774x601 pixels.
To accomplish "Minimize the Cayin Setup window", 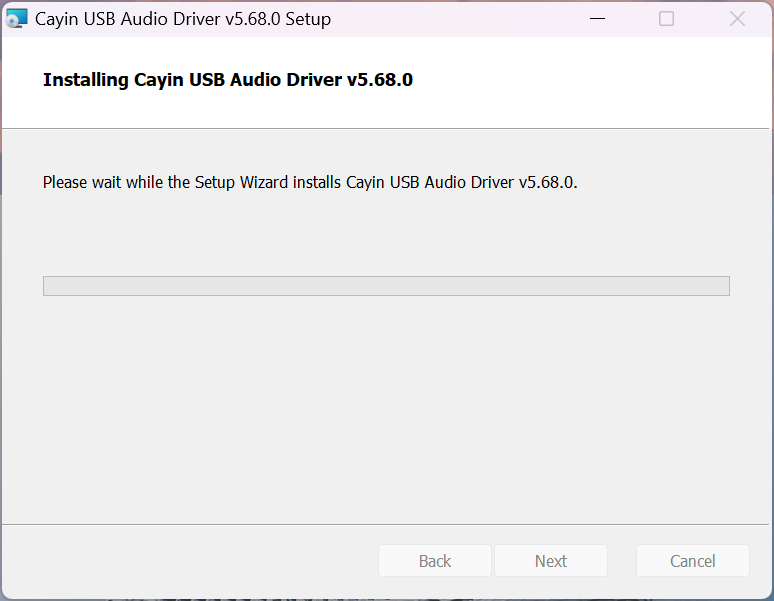I will pos(597,19).
